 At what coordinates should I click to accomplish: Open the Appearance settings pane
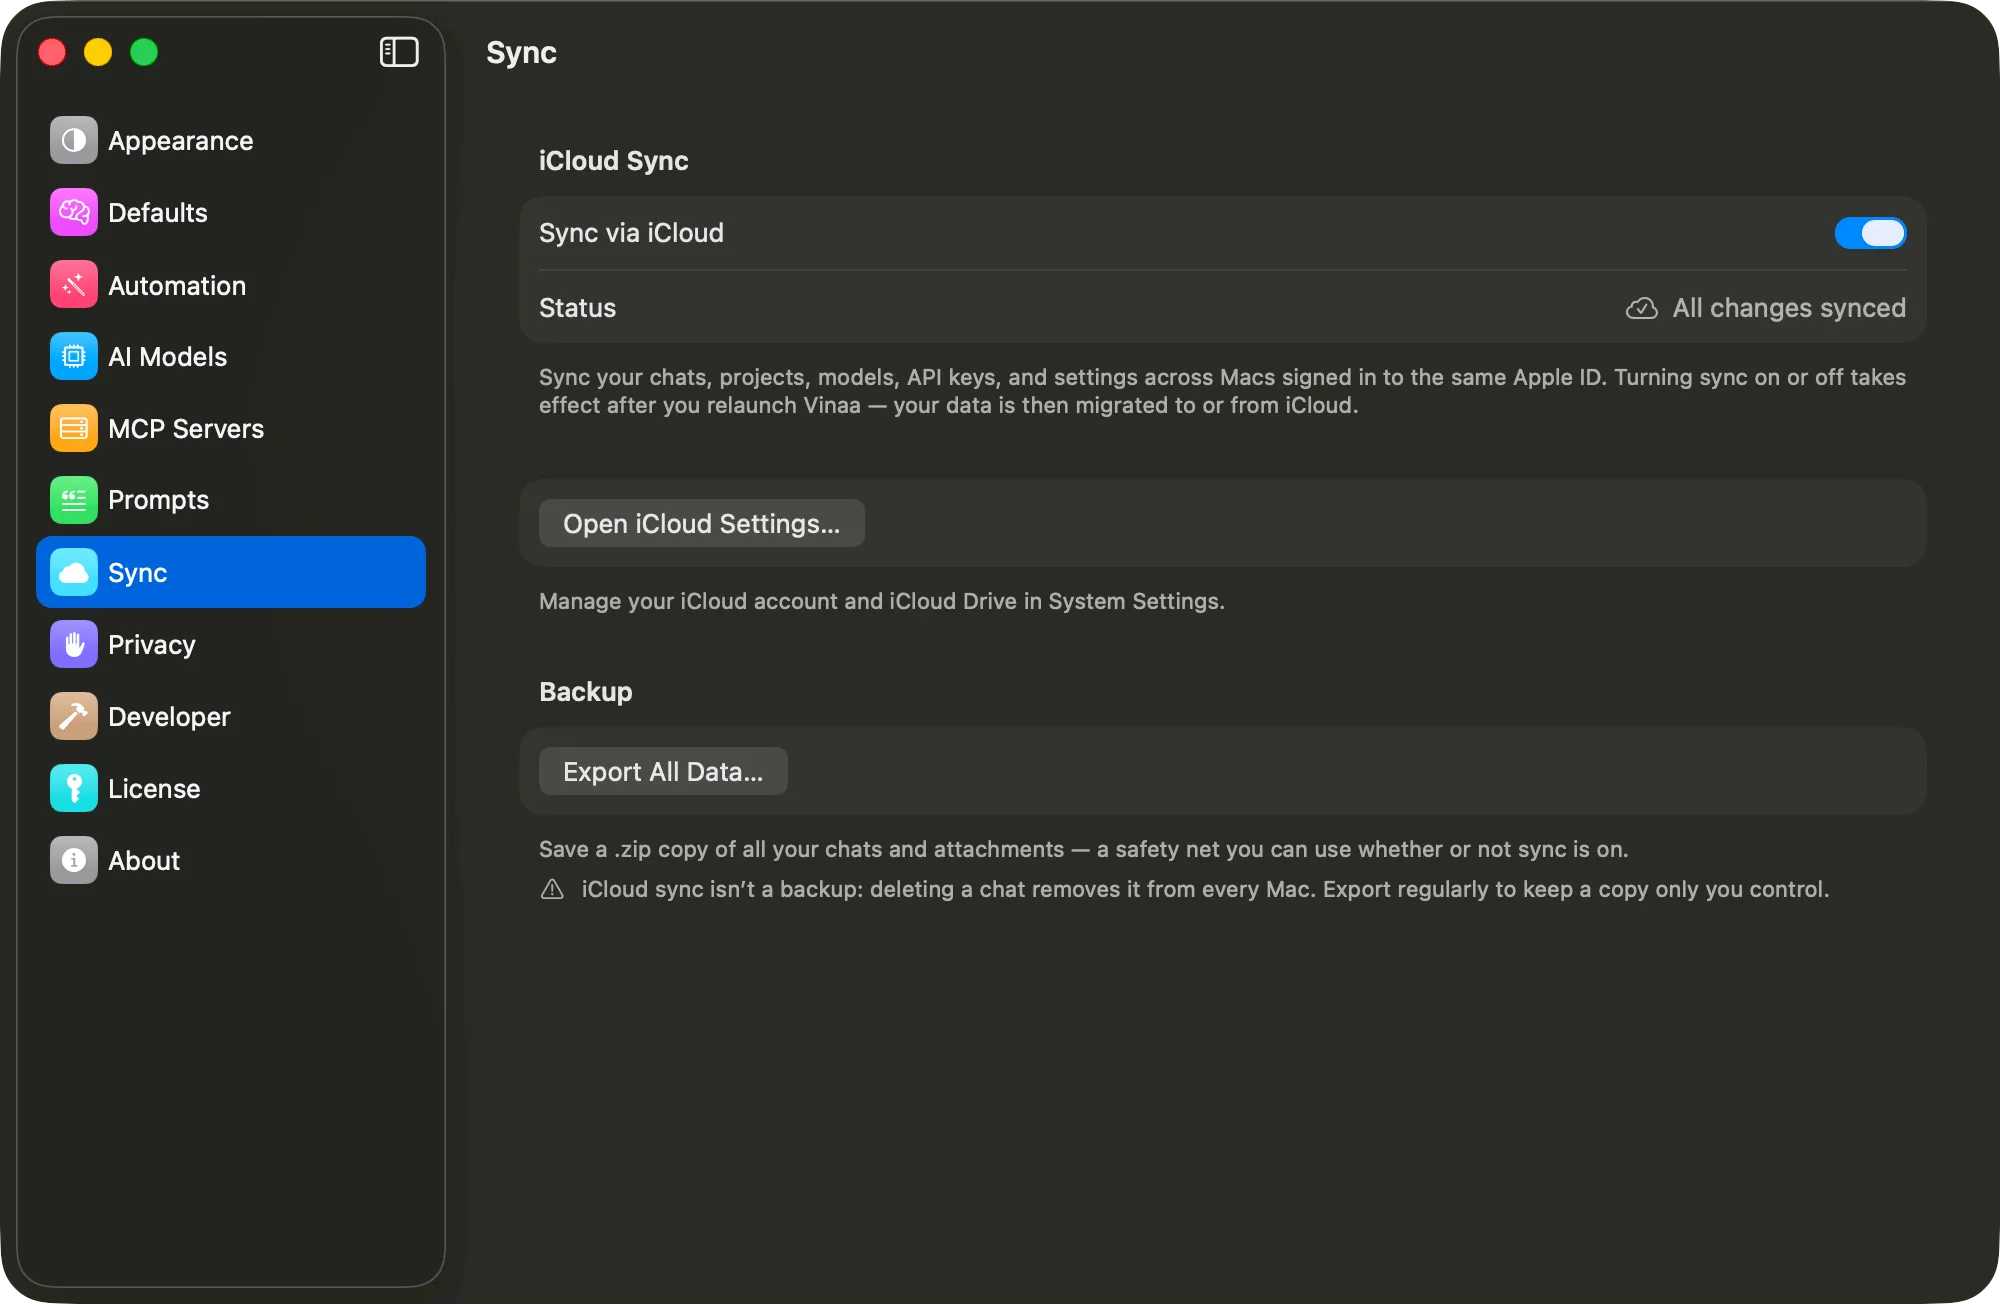click(231, 140)
